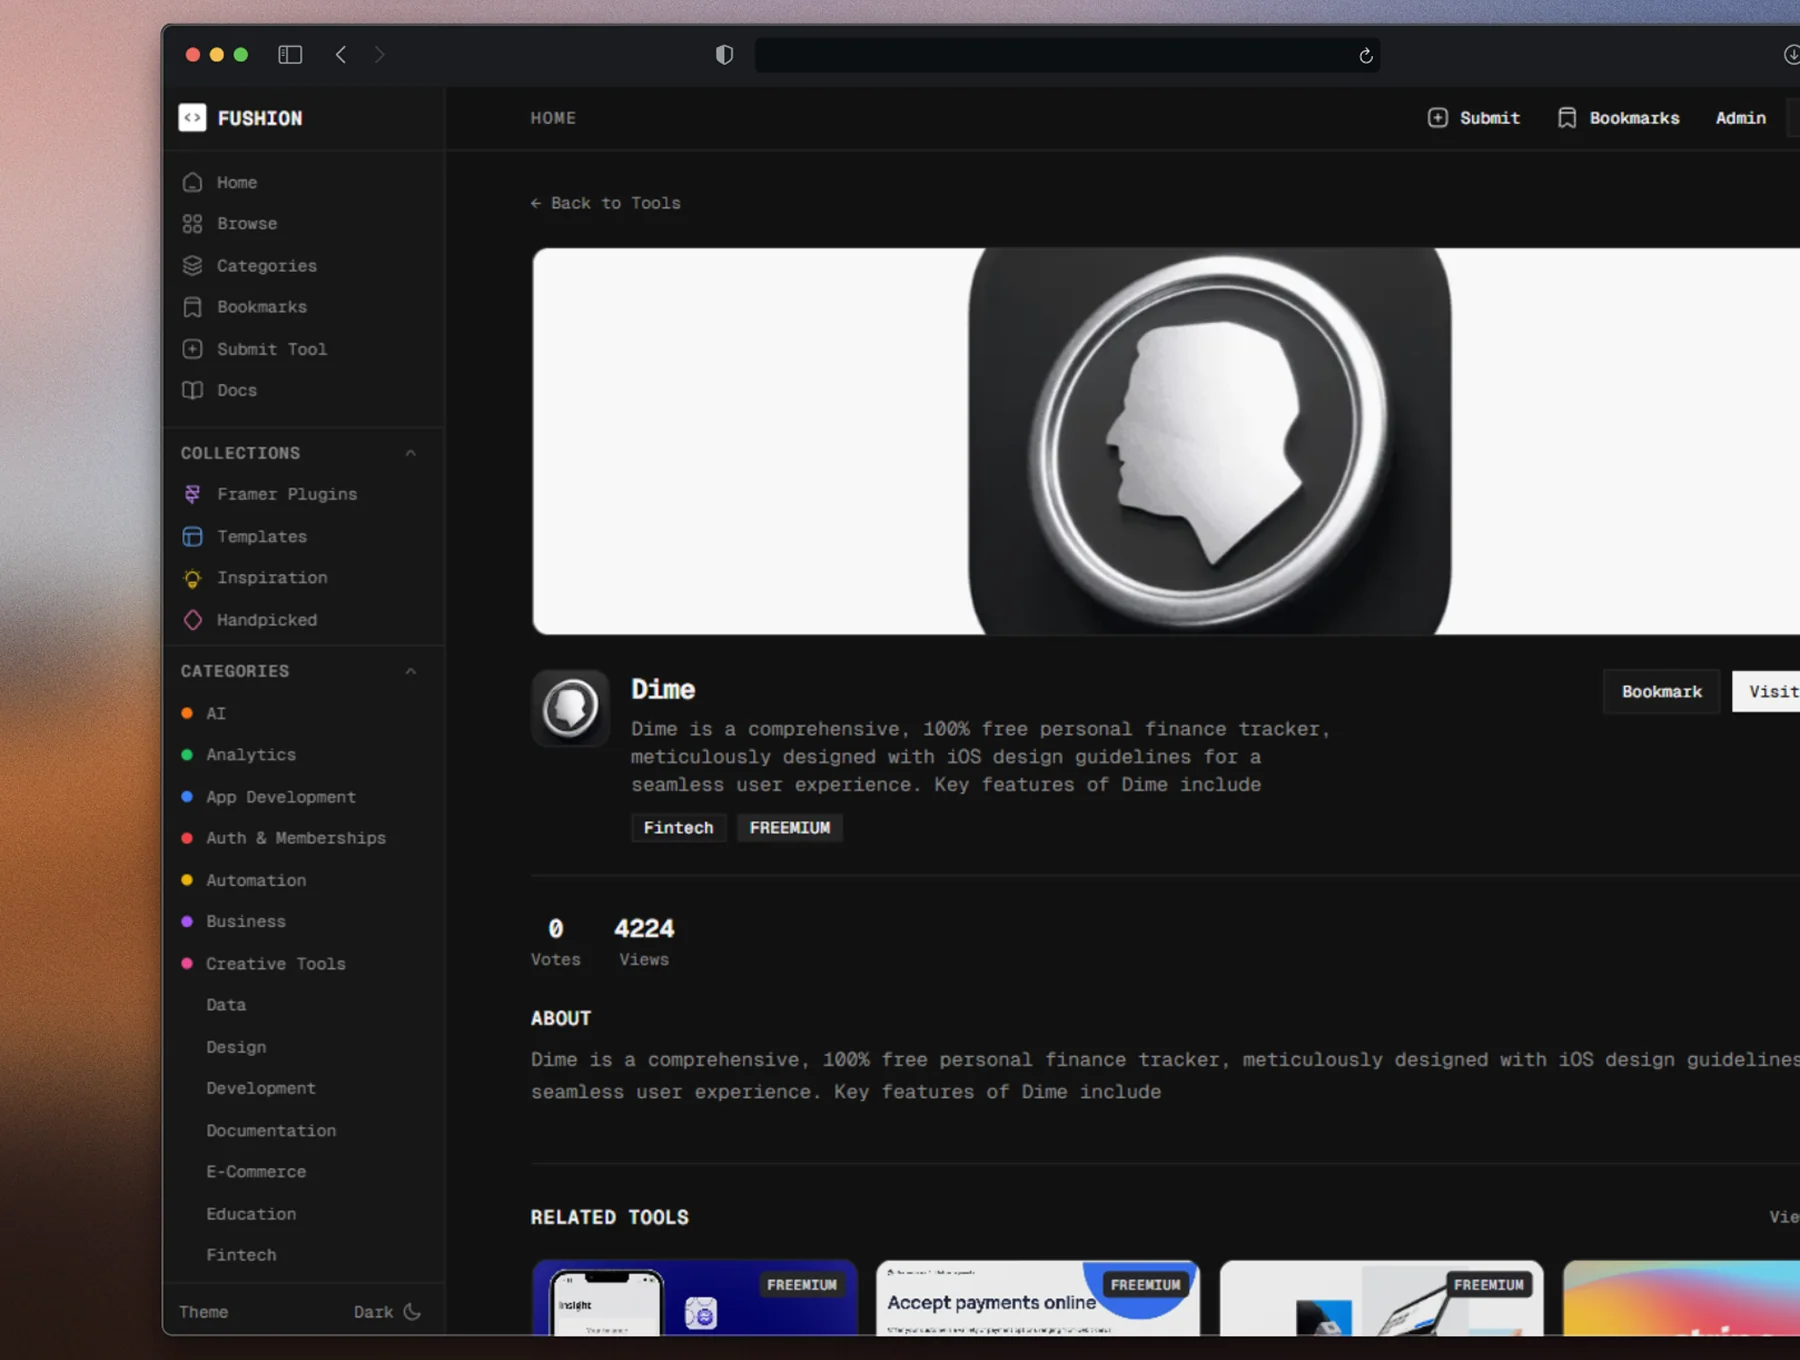The image size is (1800, 1360).
Task: Open Bookmarks from the top header
Action: pos(1619,118)
